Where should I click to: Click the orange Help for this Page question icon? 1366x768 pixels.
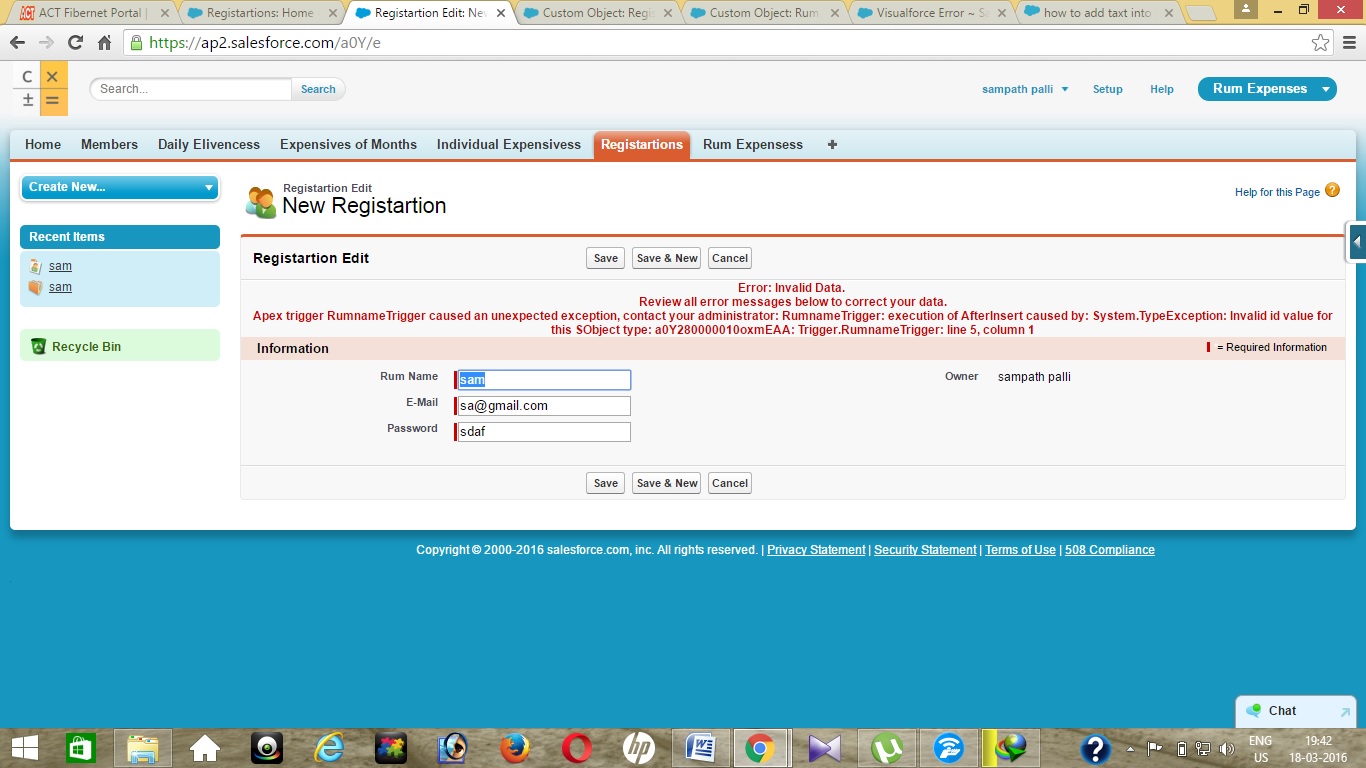pos(1332,190)
